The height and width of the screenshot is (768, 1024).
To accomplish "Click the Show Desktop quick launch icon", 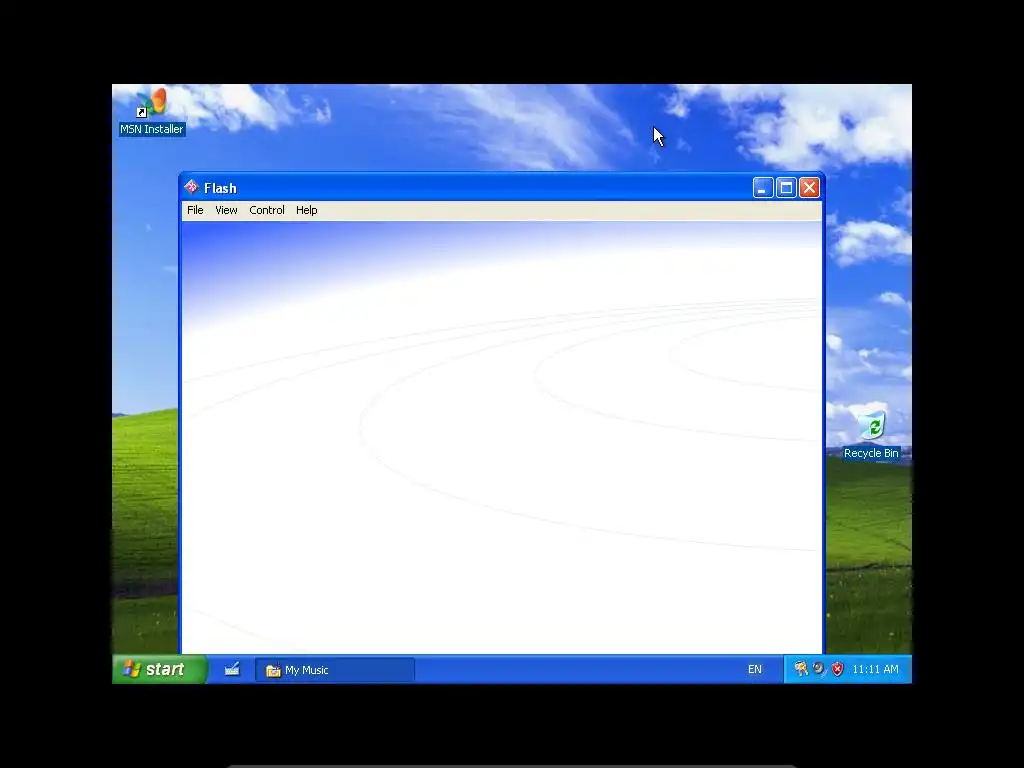I will 232,669.
